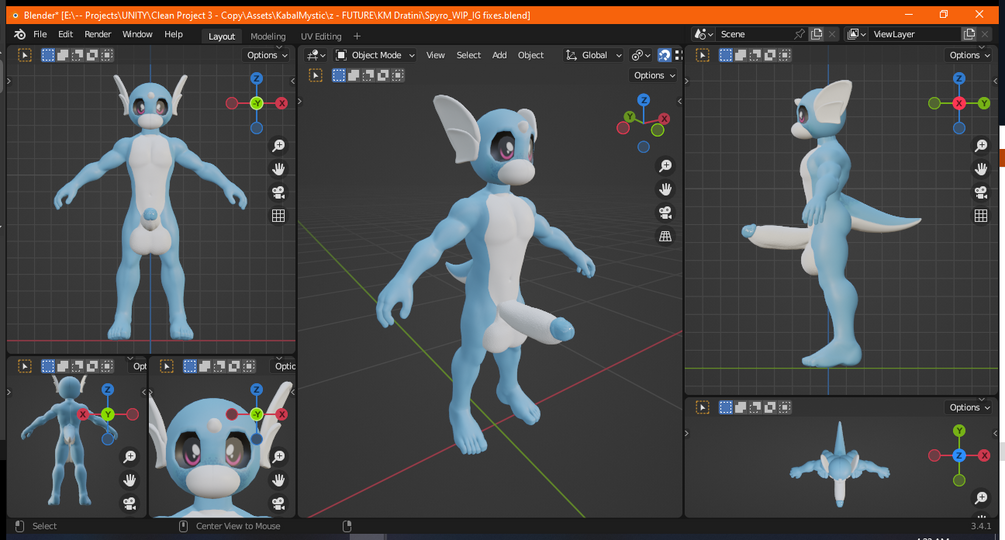
Task: Switch to the UV Editing workspace tab
Action: pos(321,37)
